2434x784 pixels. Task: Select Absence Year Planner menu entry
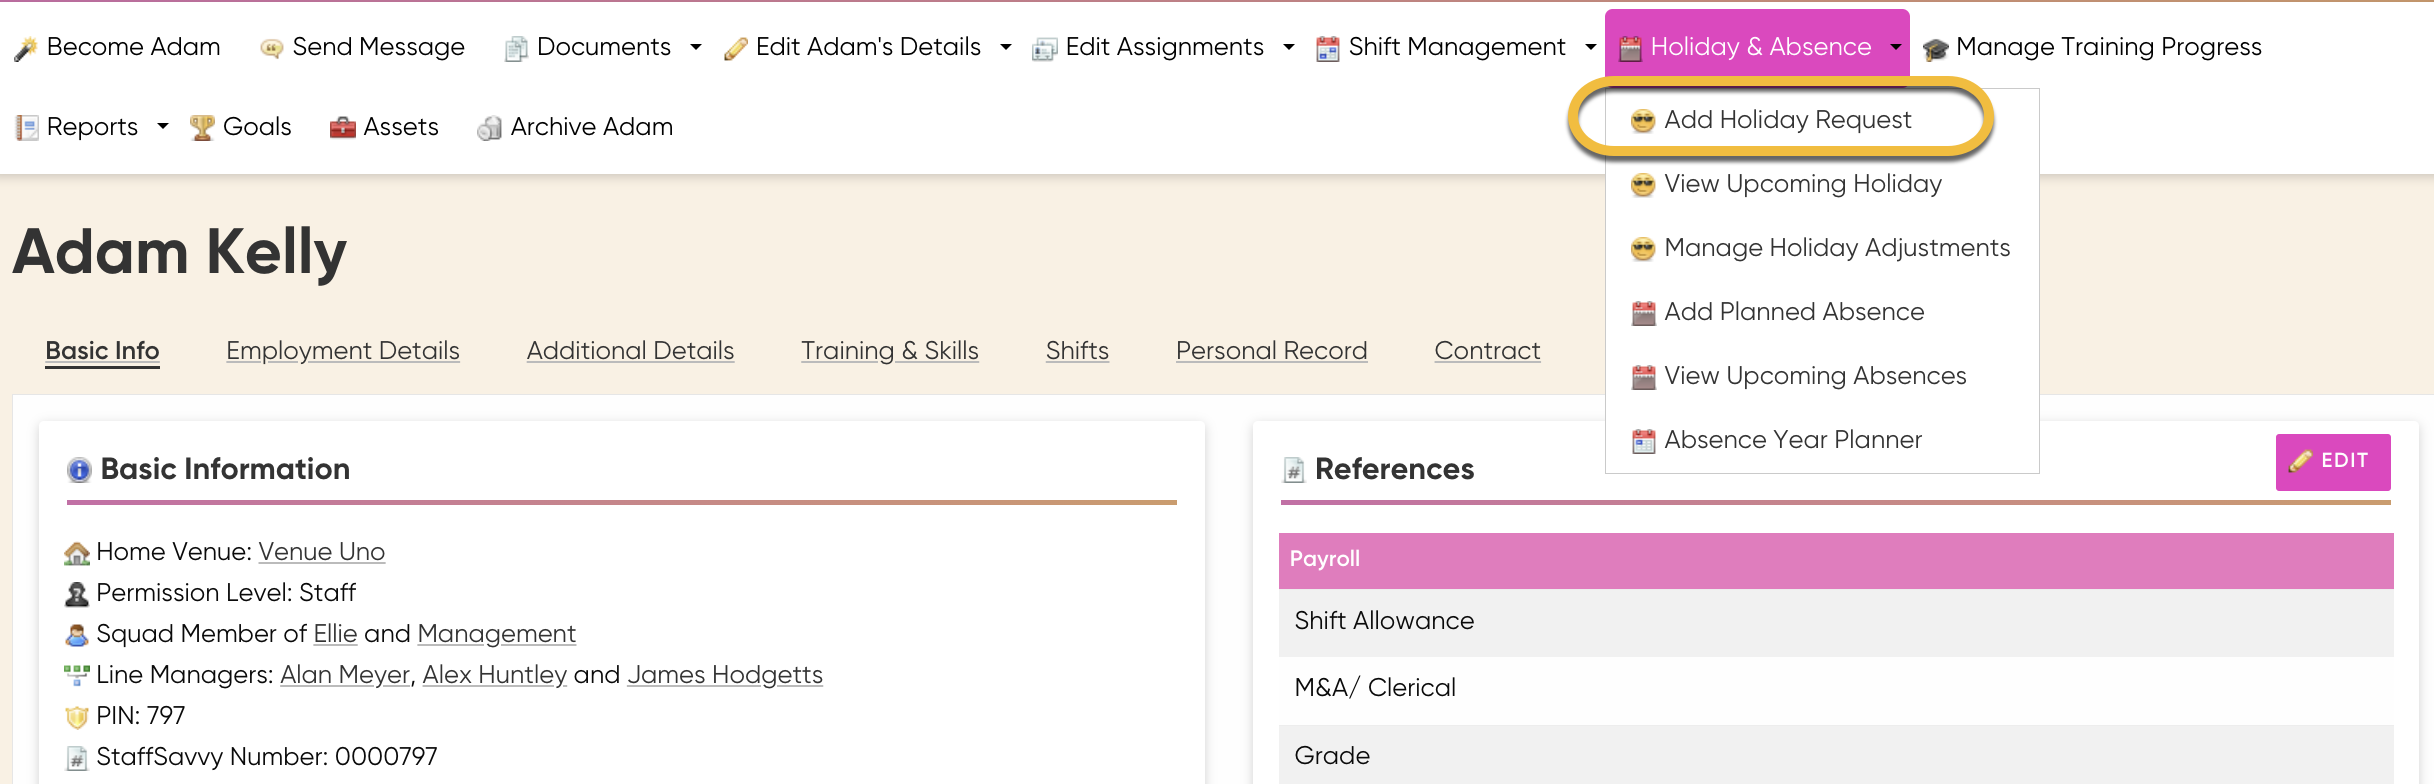click(x=1792, y=440)
